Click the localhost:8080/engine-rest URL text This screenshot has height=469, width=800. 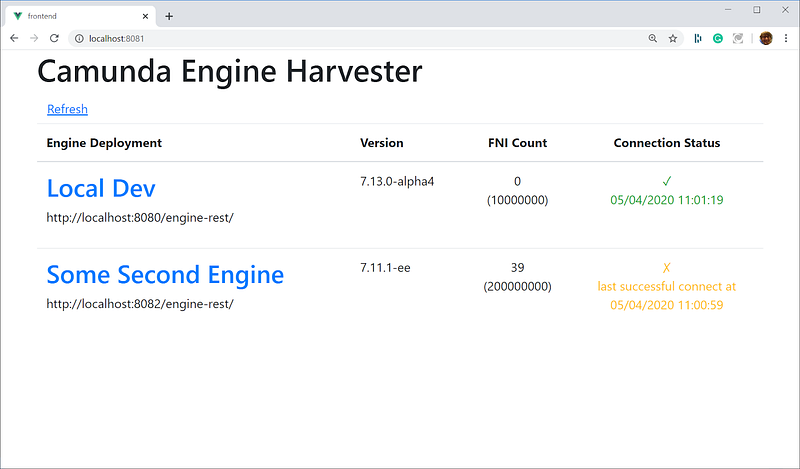140,218
